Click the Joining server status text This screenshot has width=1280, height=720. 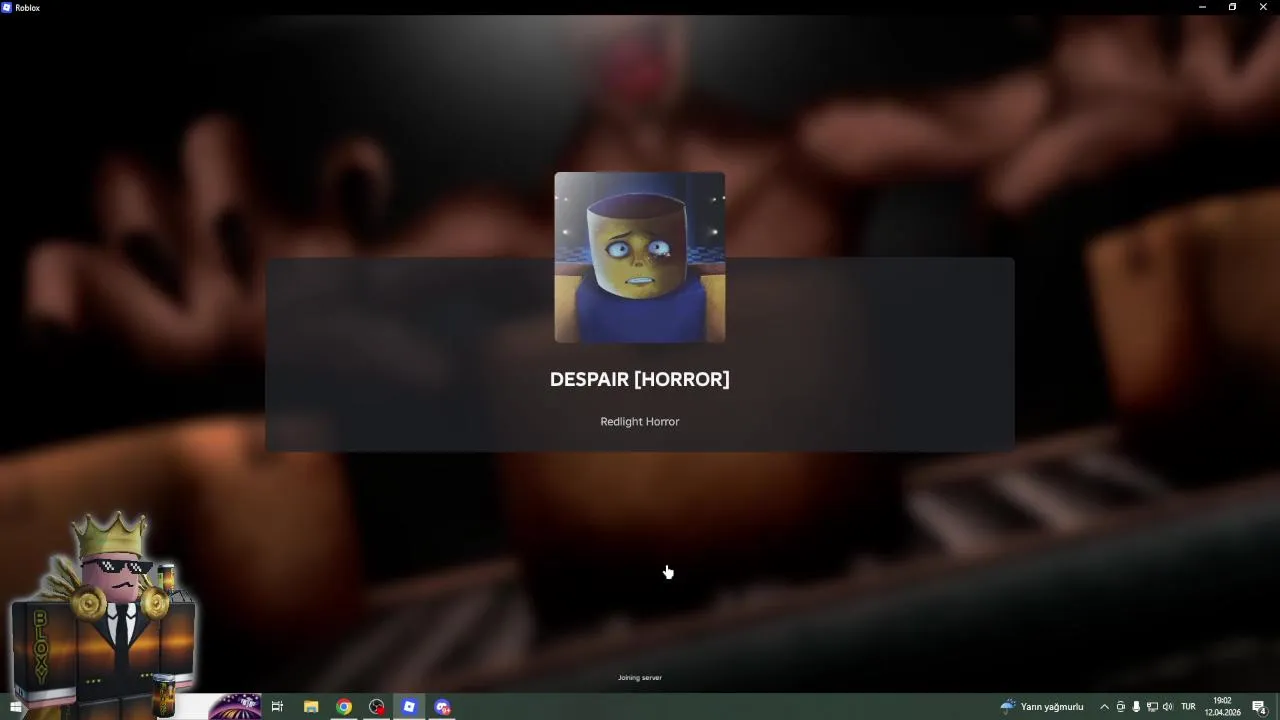click(640, 678)
